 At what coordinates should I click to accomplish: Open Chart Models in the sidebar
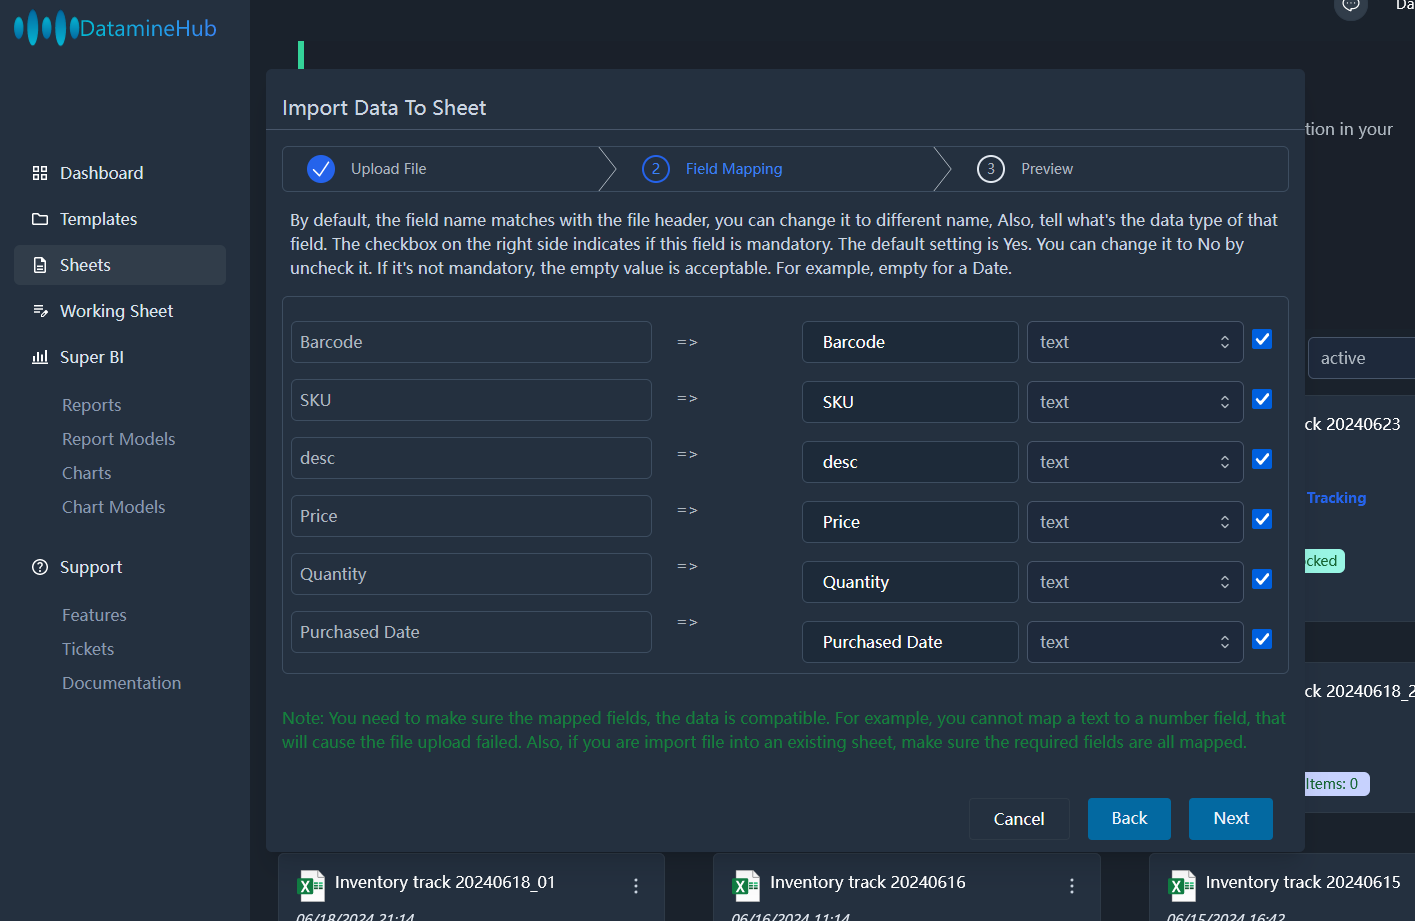click(113, 507)
